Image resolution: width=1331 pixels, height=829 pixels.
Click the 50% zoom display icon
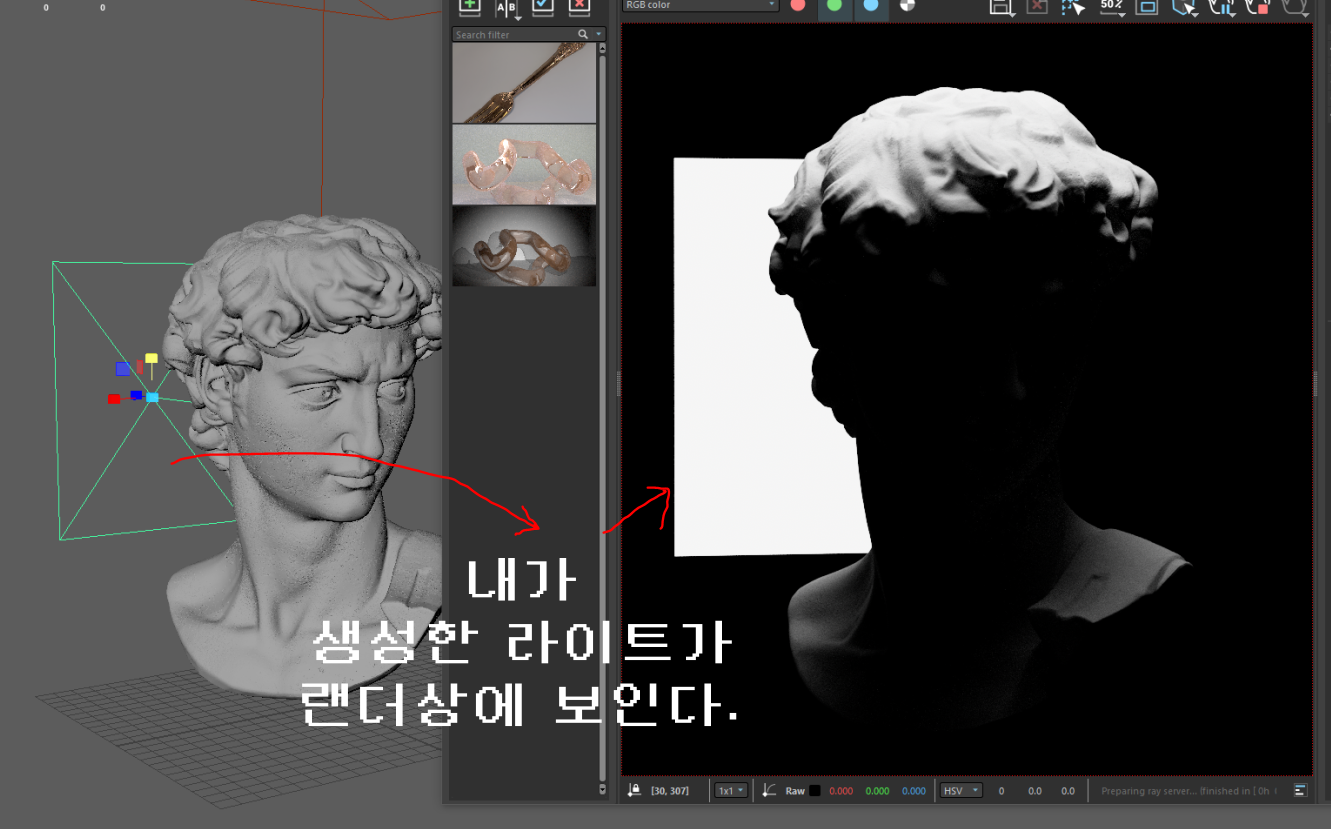click(1111, 6)
